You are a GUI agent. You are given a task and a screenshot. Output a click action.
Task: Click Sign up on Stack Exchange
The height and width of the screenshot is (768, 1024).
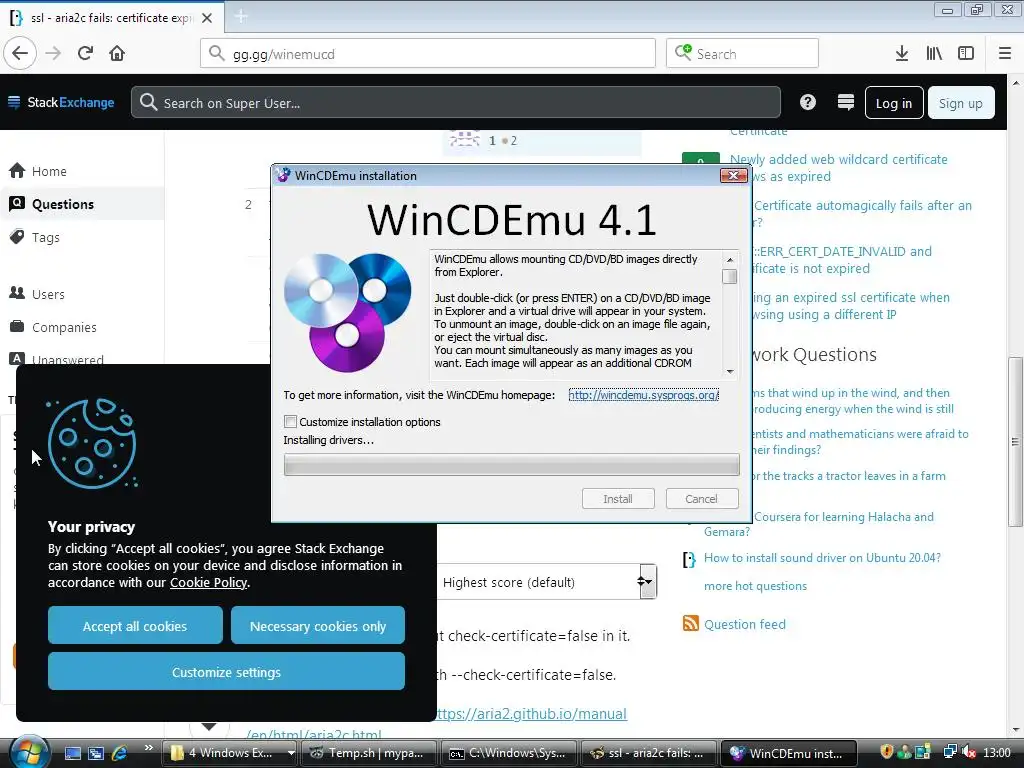(961, 103)
